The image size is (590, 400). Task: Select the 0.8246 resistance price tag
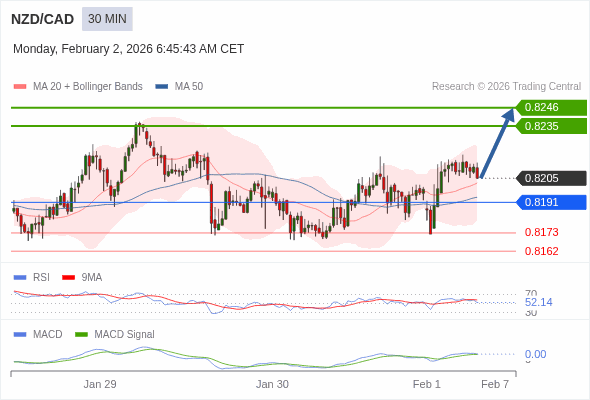551,108
